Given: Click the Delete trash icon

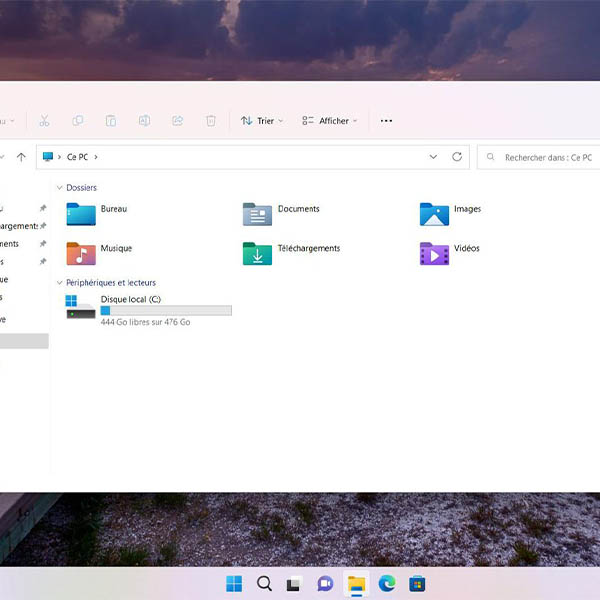Looking at the screenshot, I should [x=211, y=121].
